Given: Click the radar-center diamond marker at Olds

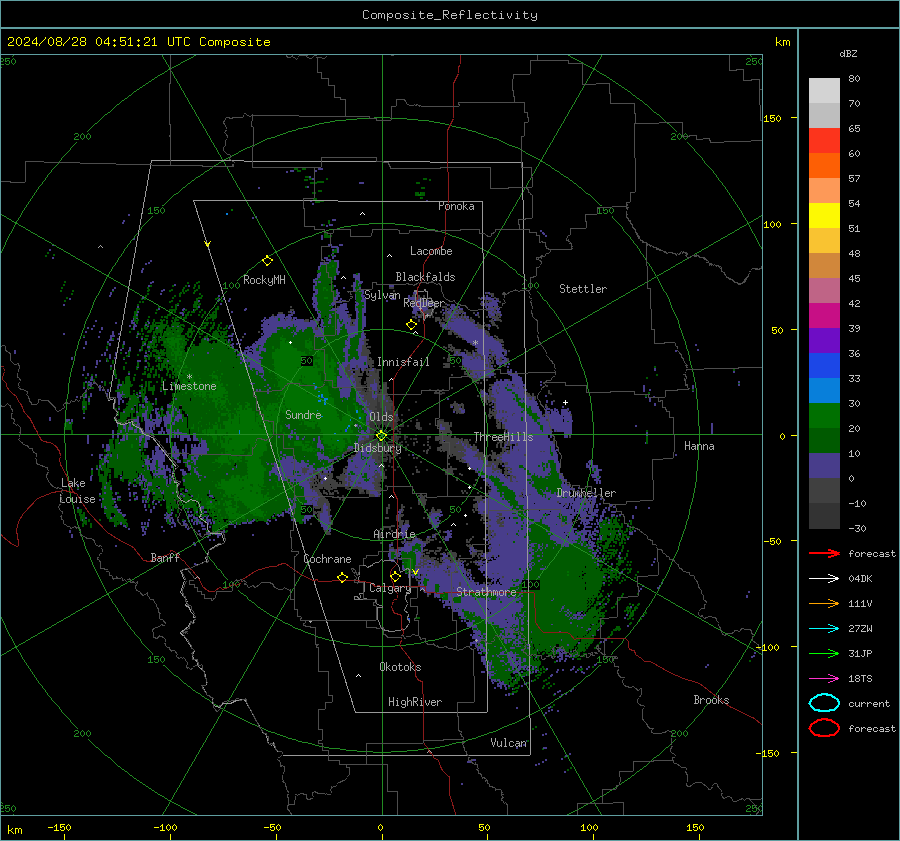Looking at the screenshot, I should pyautogui.click(x=381, y=436).
